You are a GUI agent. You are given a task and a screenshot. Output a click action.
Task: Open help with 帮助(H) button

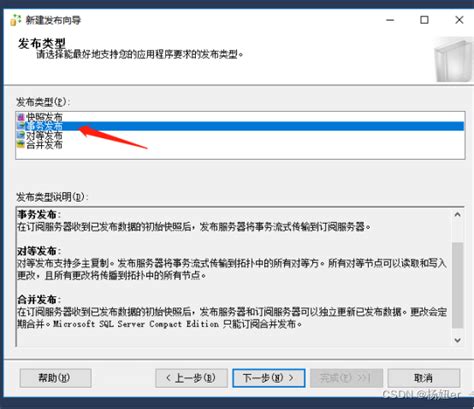coord(56,378)
